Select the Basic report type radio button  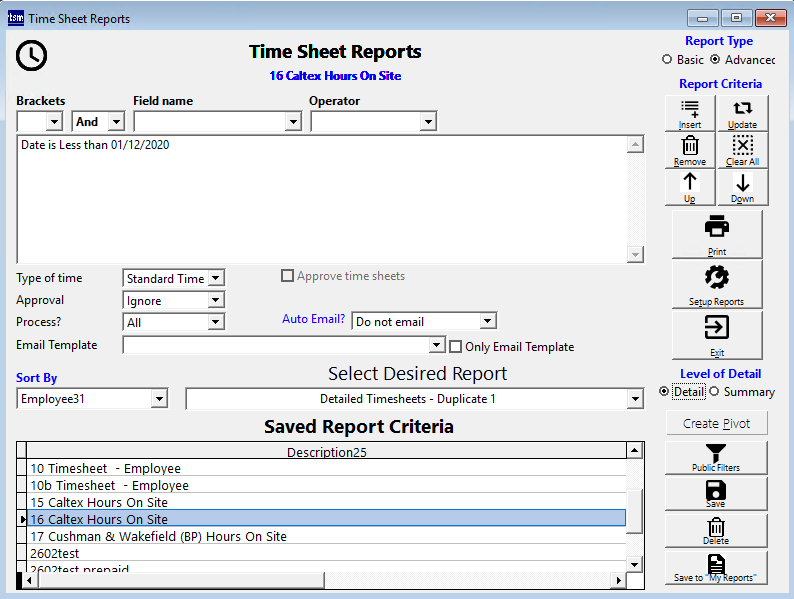tap(667, 60)
